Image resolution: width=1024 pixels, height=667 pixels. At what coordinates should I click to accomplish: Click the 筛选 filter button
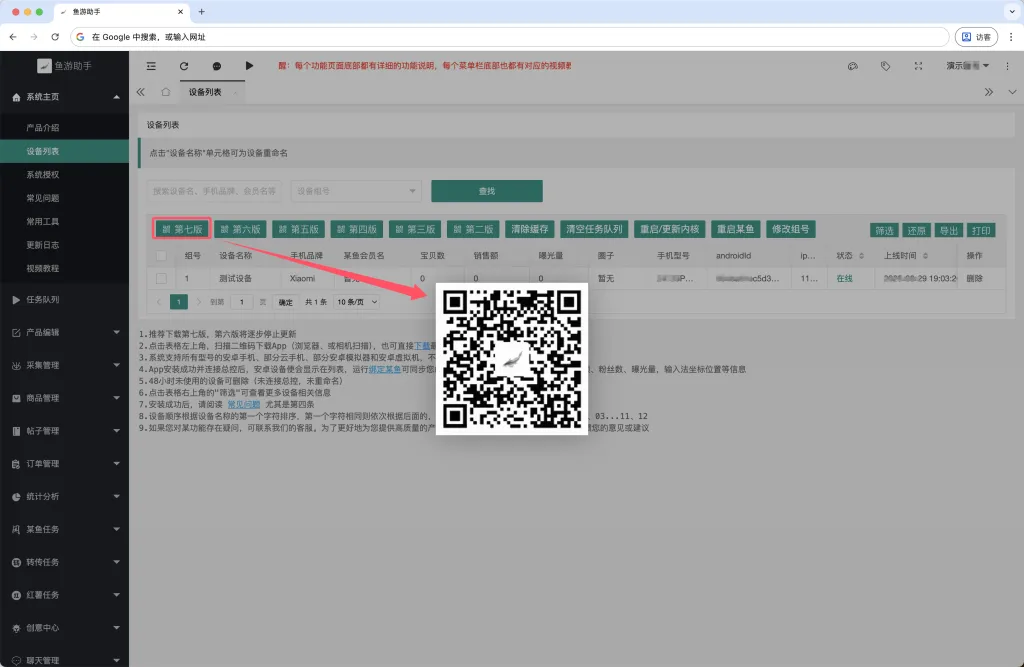[x=884, y=231]
